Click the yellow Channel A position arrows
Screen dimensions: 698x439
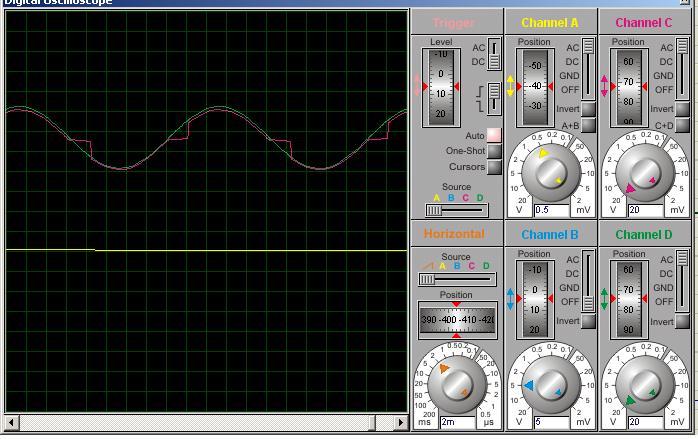click(511, 86)
